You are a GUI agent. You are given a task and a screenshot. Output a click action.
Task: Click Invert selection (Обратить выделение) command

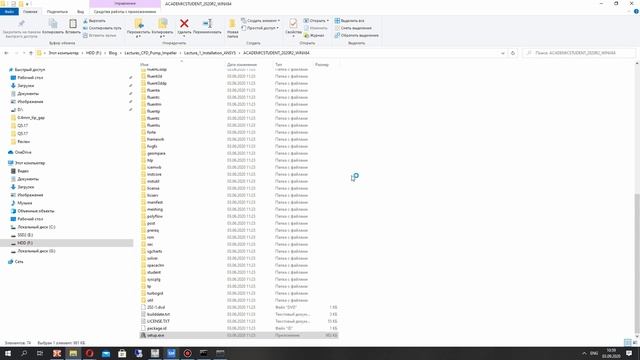coord(356,36)
